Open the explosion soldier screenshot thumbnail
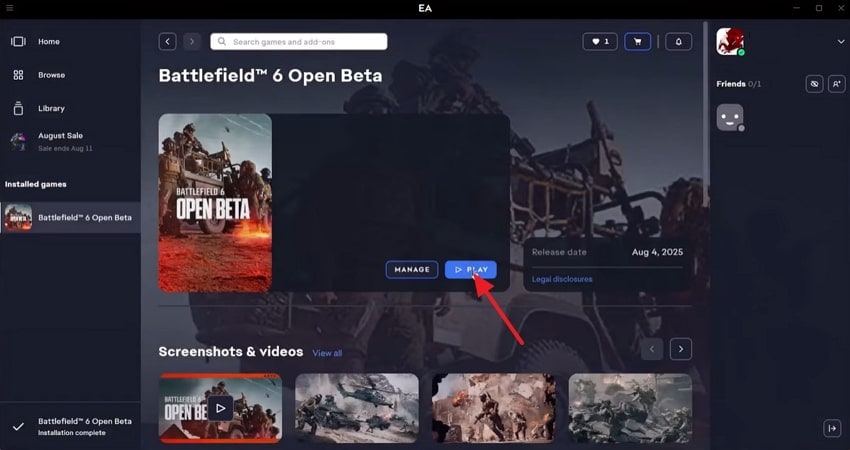 tap(493, 408)
